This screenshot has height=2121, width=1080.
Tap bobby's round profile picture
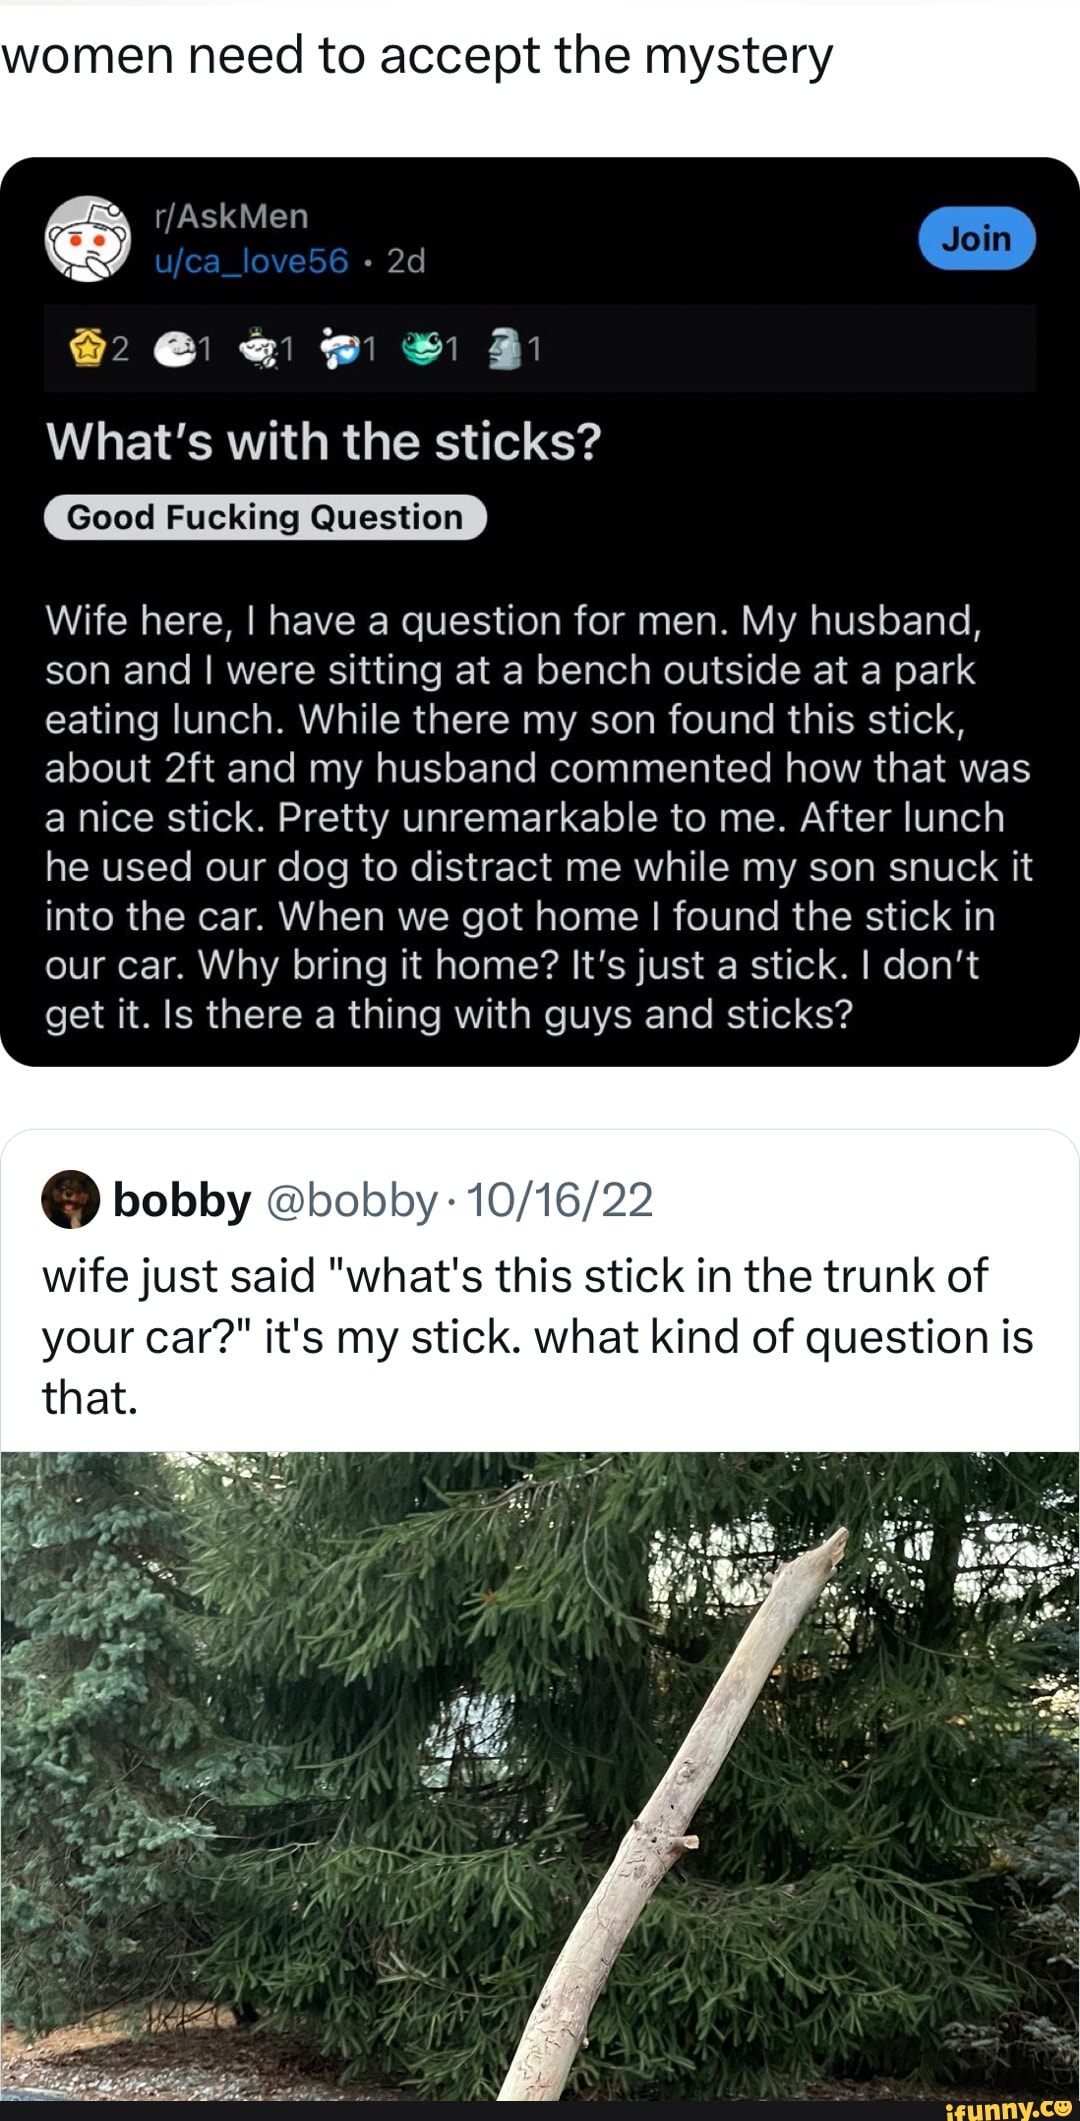pyautogui.click(x=70, y=1199)
